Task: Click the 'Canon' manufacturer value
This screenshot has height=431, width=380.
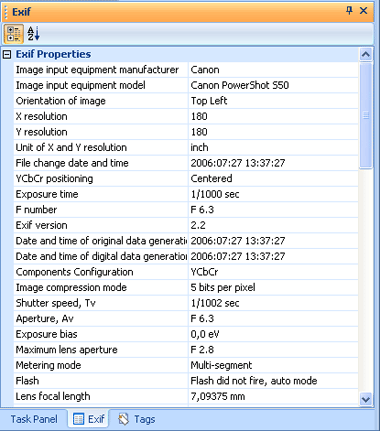Action: tap(205, 70)
